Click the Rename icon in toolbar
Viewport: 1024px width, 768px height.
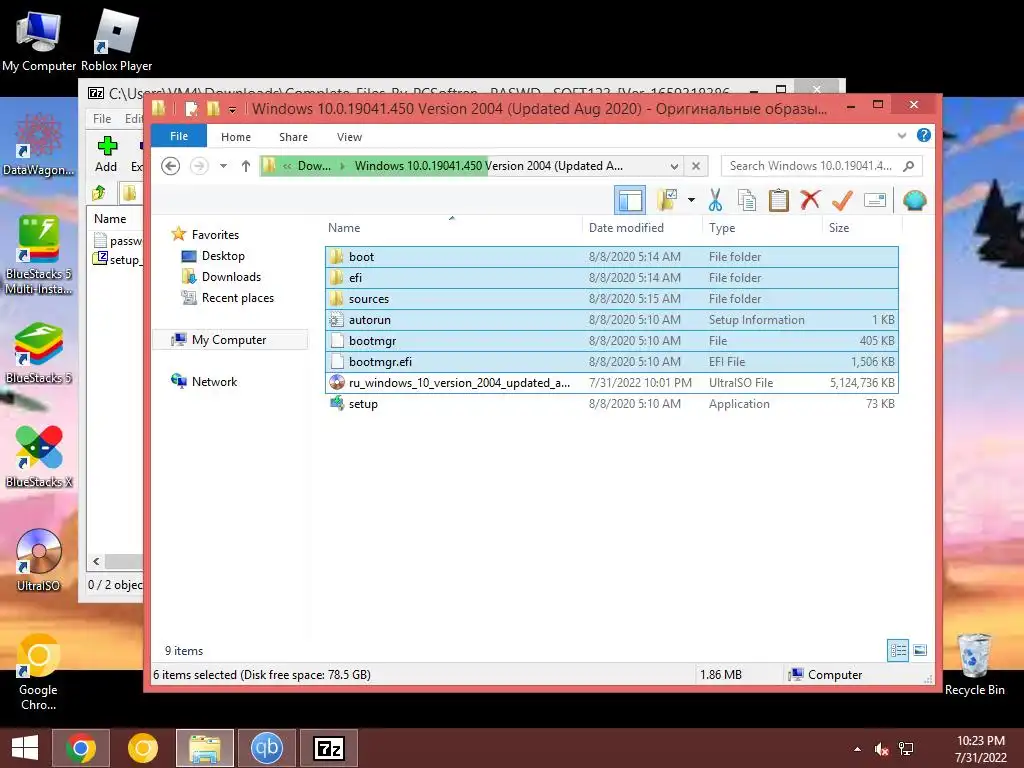(x=874, y=200)
